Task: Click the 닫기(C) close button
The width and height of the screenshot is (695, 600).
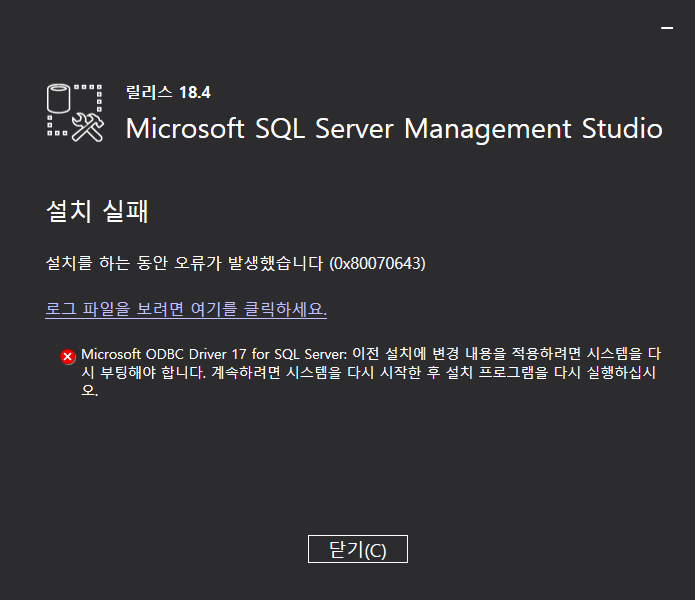Action: [358, 549]
